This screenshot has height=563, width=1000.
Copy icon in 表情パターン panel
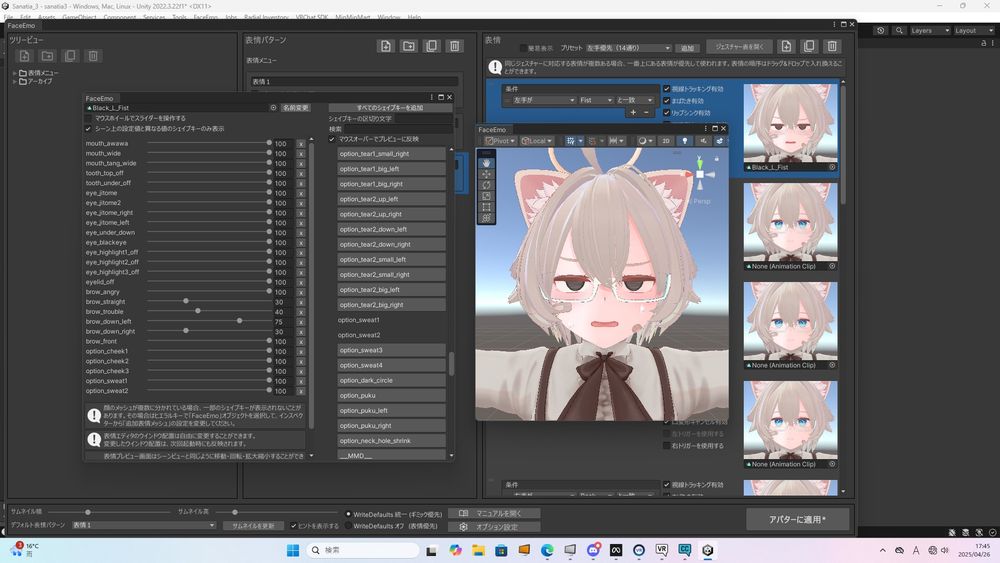coord(432,46)
